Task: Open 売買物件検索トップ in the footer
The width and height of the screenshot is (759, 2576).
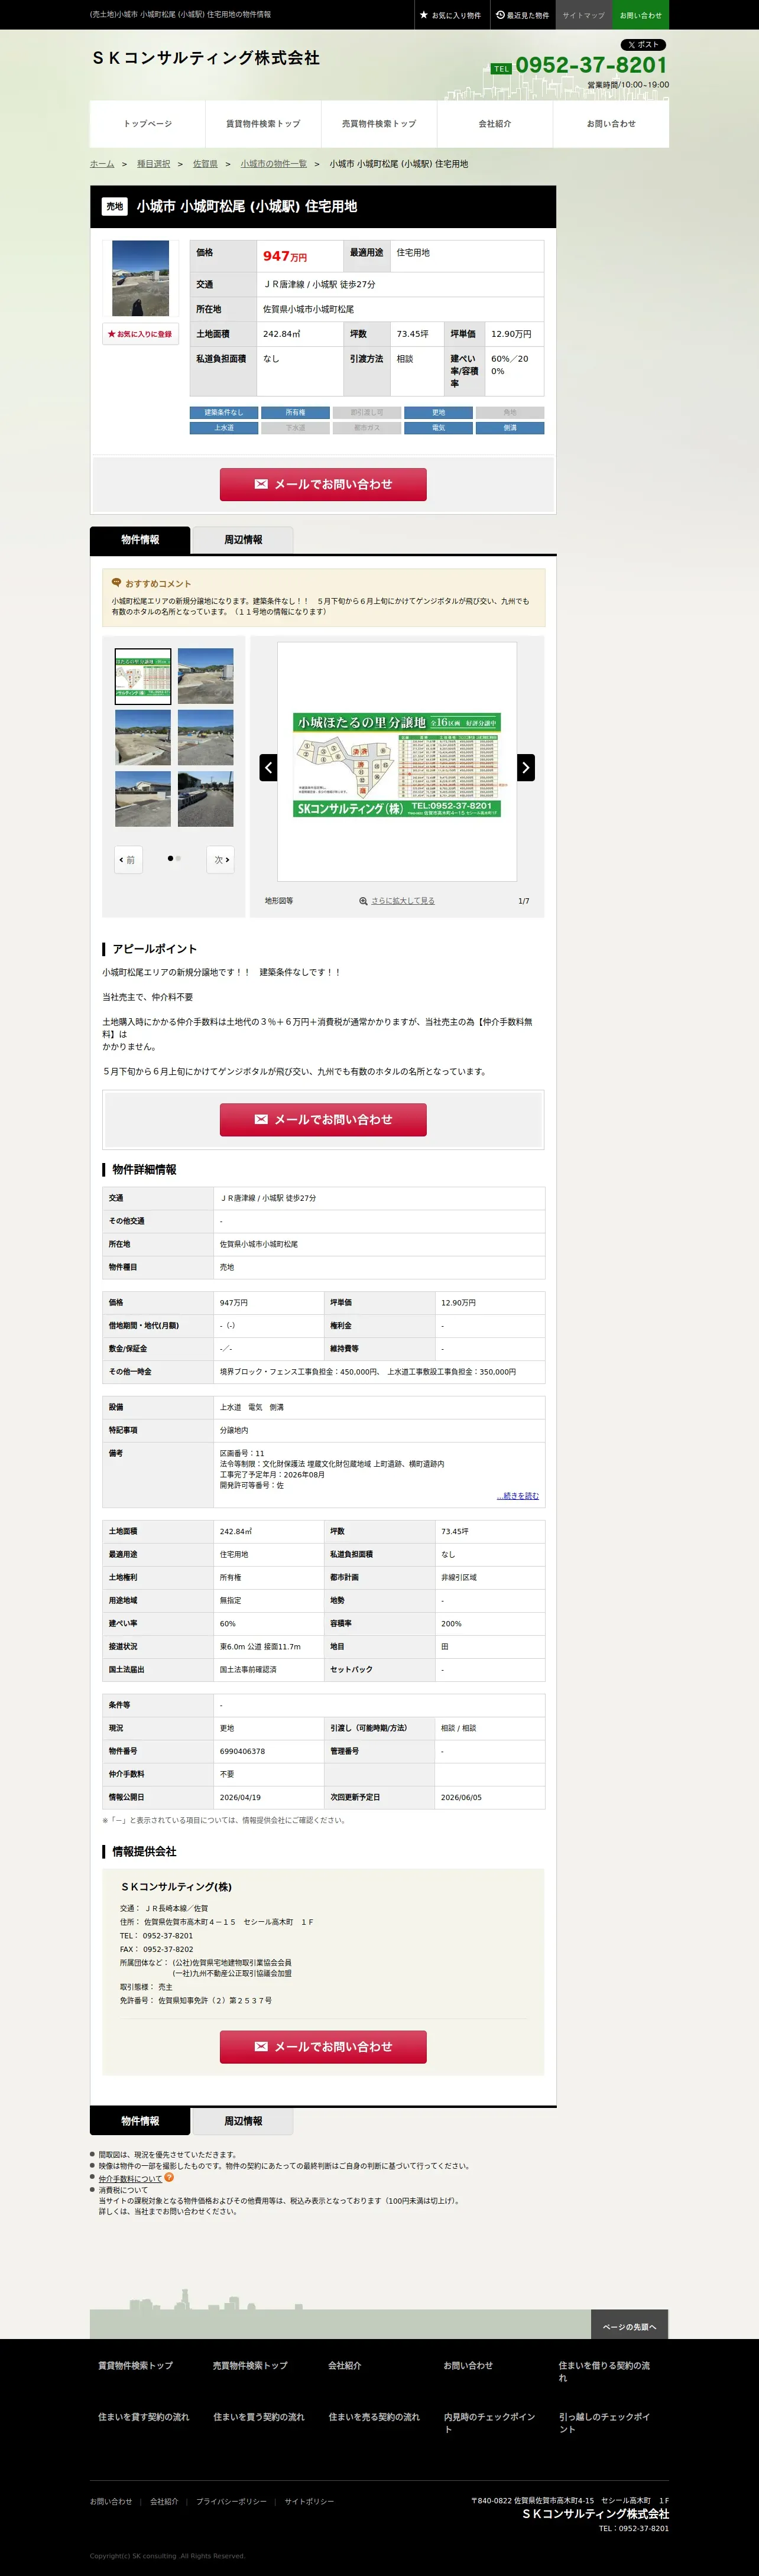Action: [250, 2366]
